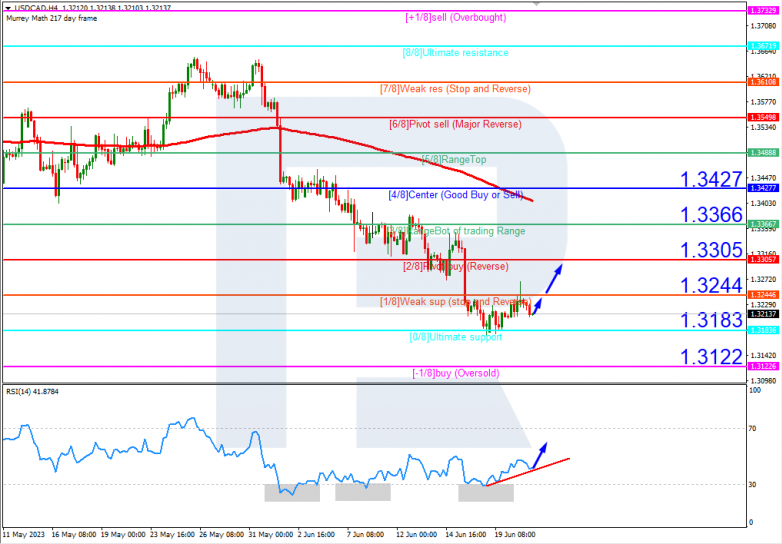Screen dimensions: 782x544
Task: Click the 26 May 08:00 time label
Action: click(x=222, y=535)
